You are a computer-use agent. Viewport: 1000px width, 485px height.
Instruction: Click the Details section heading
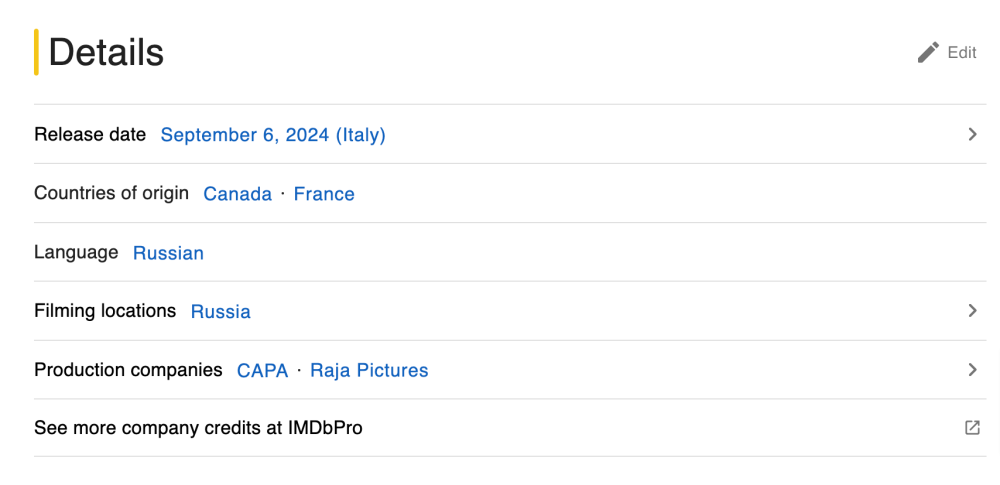(x=106, y=52)
